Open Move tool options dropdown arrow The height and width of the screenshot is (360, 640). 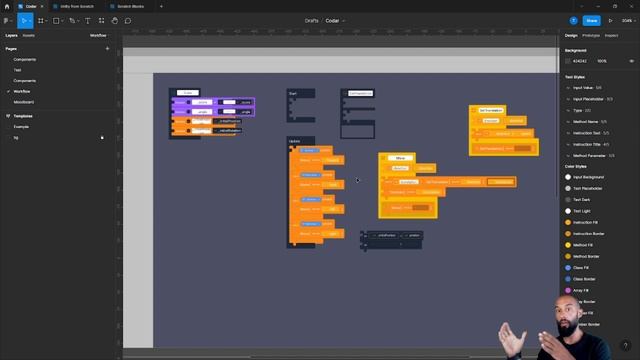30,21
